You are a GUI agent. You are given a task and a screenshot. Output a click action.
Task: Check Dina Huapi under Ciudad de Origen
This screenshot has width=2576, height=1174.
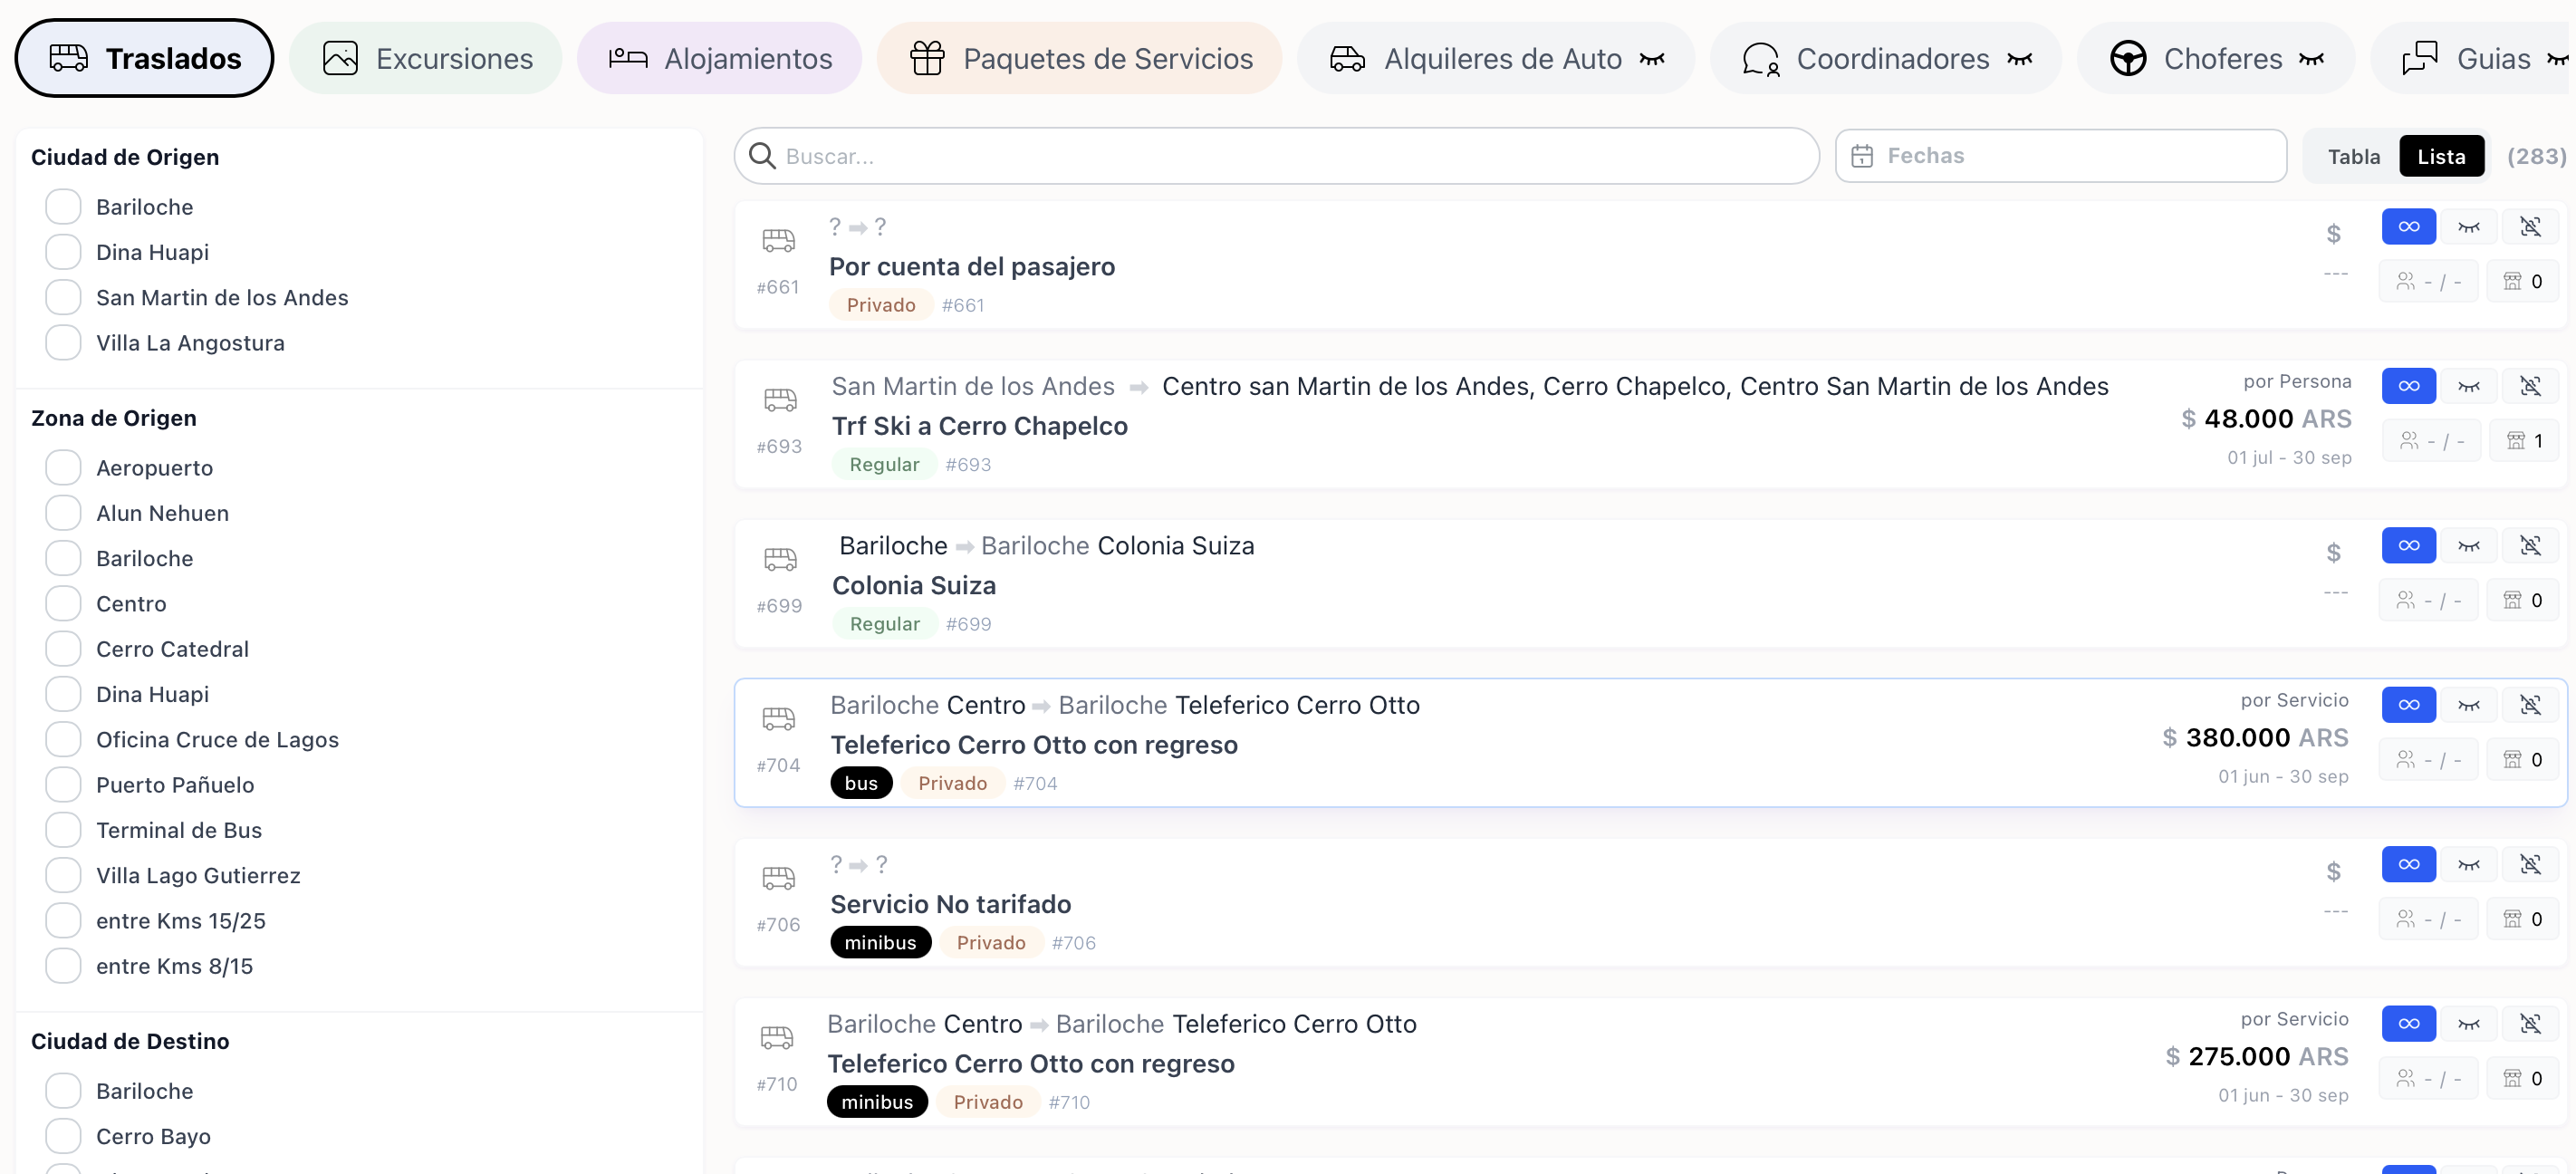(x=63, y=252)
